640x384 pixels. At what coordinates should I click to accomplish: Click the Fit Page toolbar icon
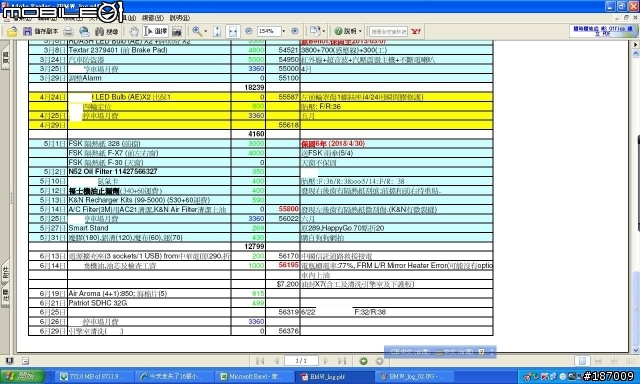click(x=217, y=31)
